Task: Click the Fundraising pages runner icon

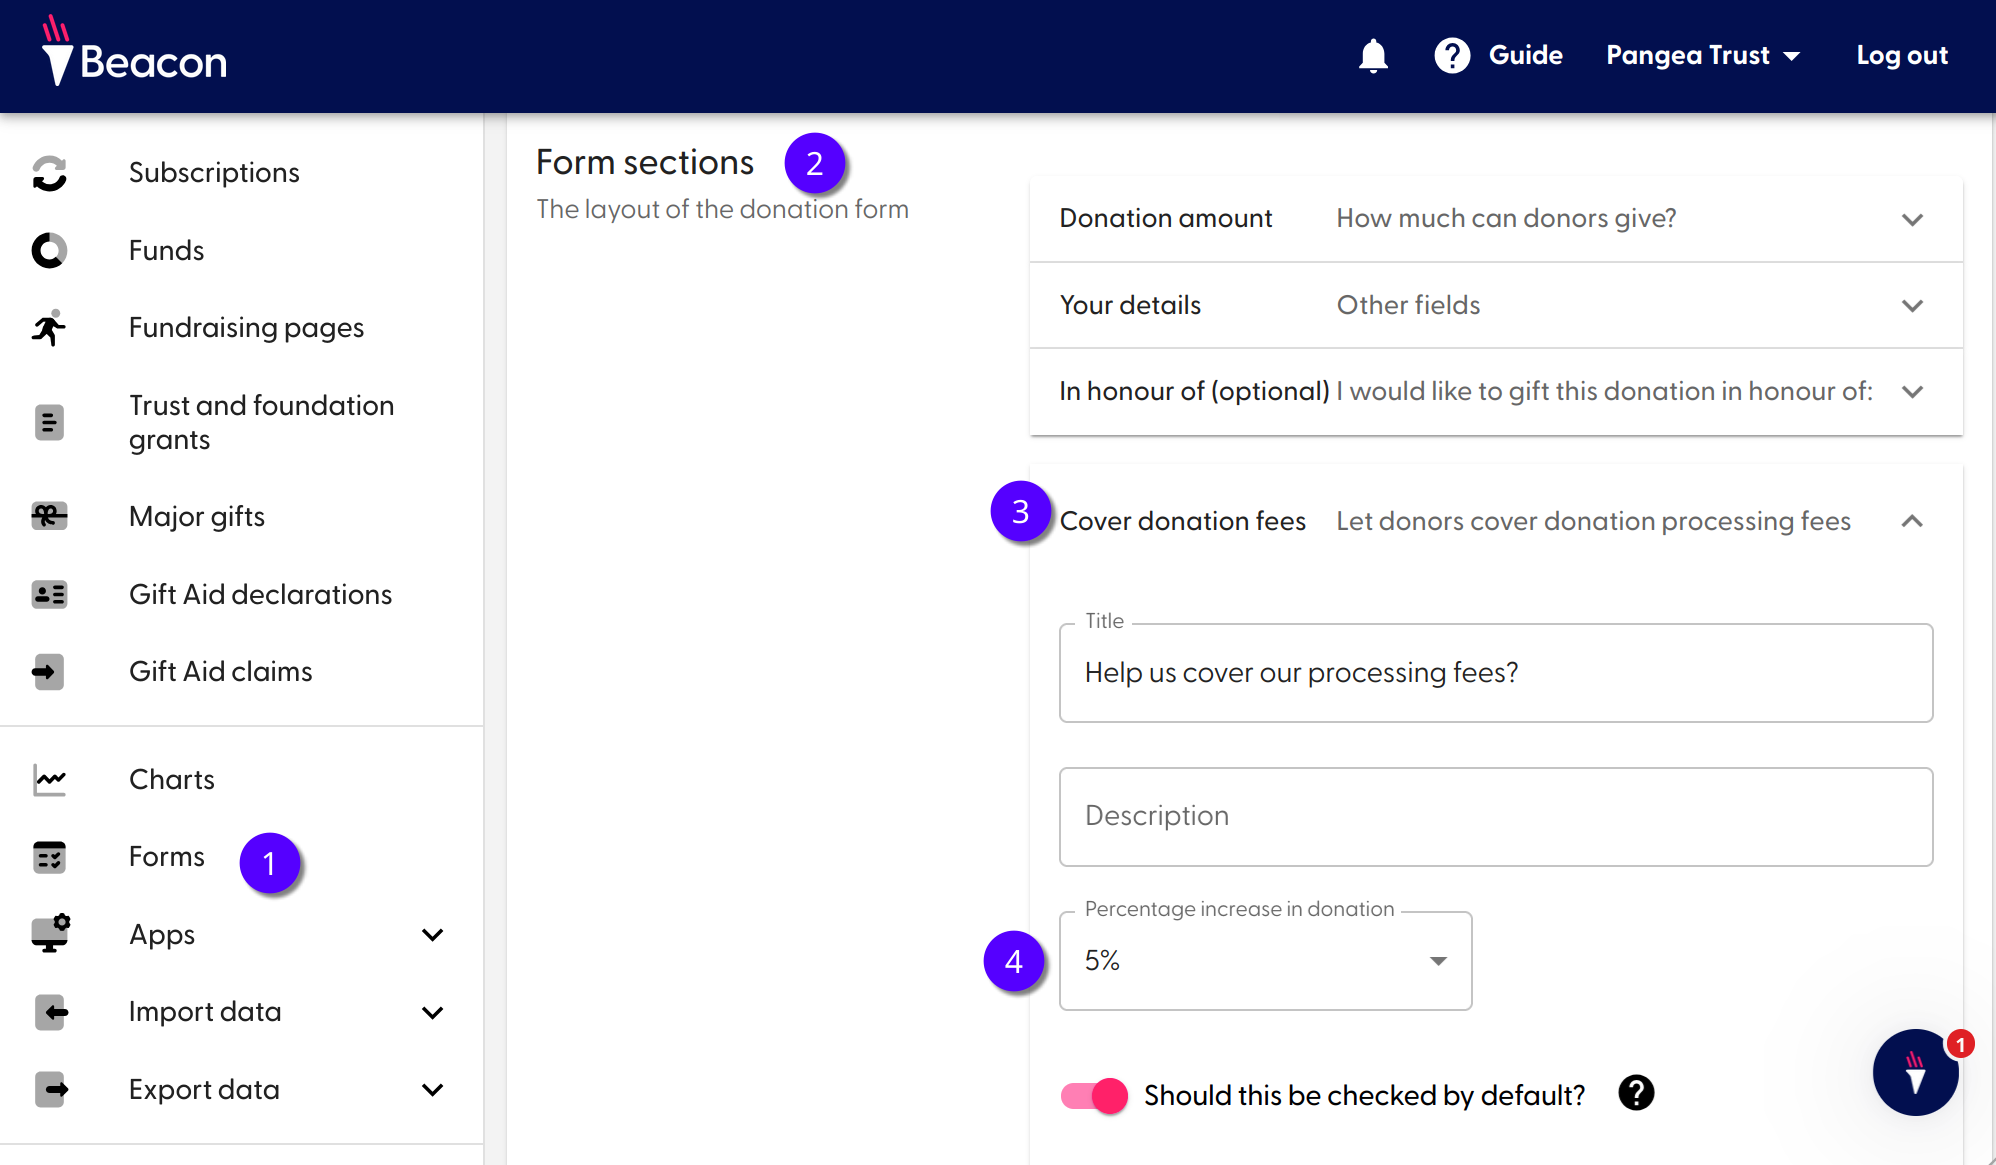Action: pyautogui.click(x=49, y=328)
